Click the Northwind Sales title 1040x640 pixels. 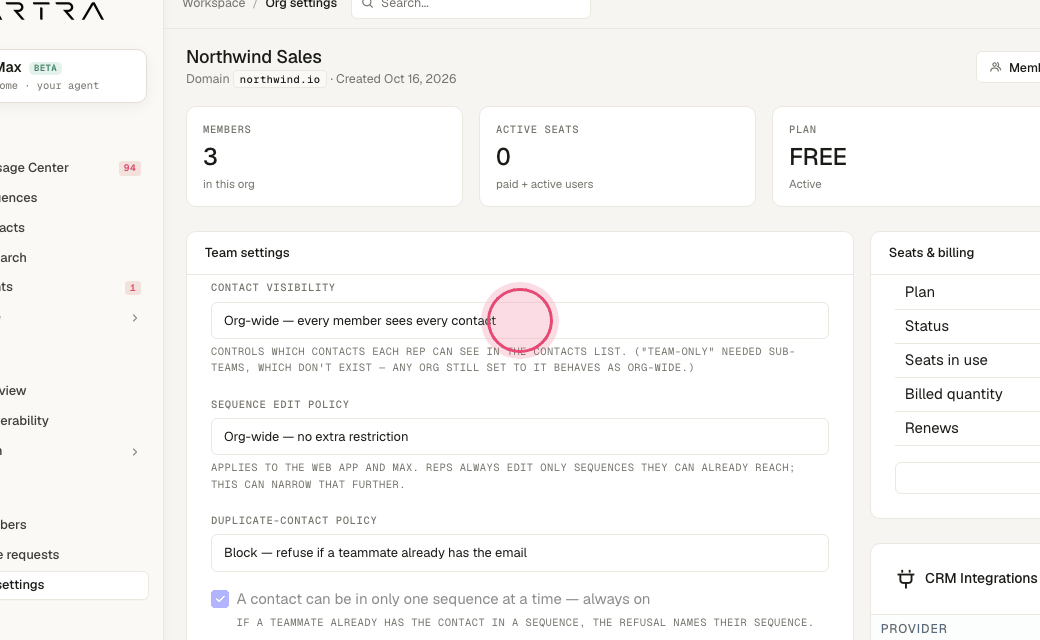tap(253, 57)
